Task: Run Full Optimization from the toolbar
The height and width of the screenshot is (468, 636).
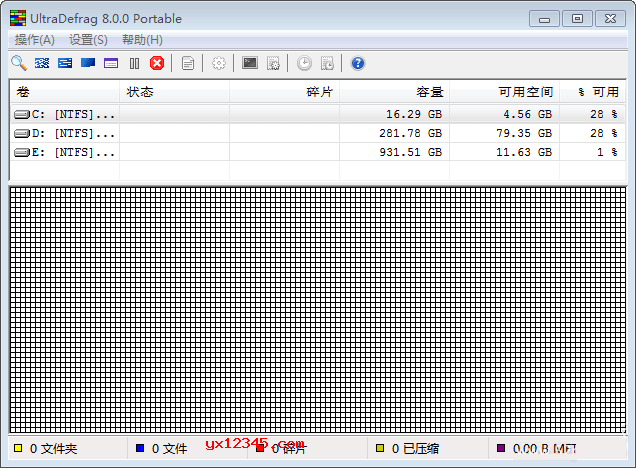Action: 88,63
